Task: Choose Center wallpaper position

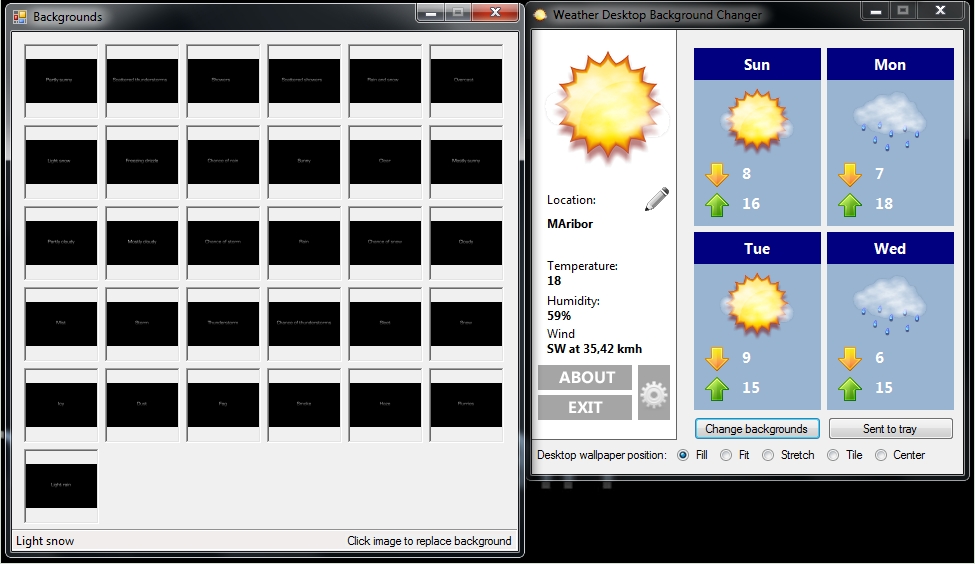Action: (881, 455)
